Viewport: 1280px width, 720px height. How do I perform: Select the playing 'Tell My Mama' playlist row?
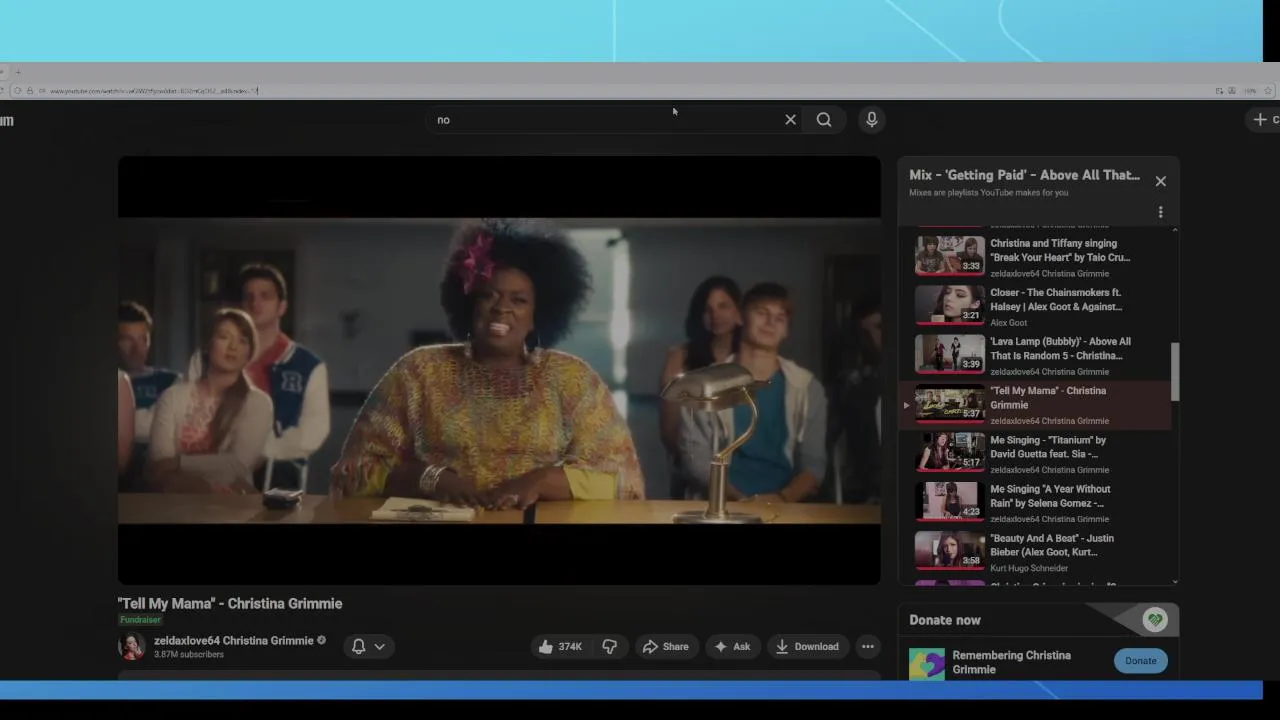[x=1035, y=405]
